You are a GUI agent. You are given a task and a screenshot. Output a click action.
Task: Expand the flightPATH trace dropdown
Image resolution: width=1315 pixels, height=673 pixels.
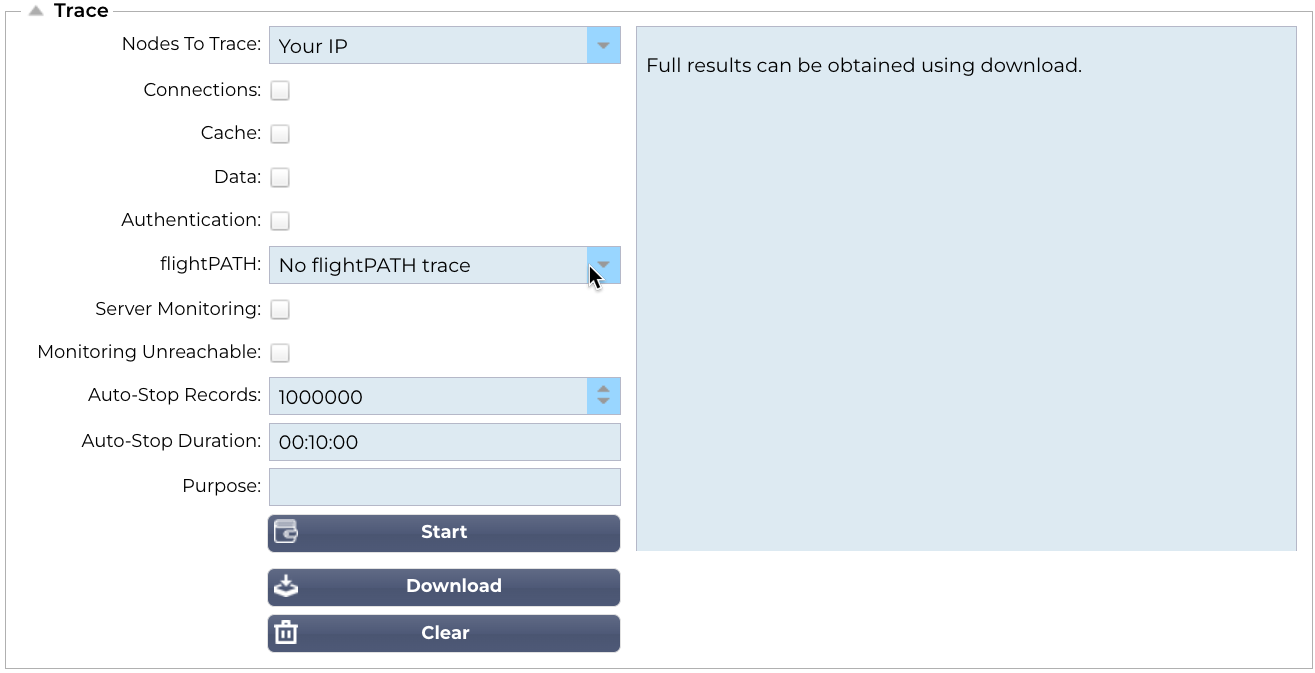(603, 265)
